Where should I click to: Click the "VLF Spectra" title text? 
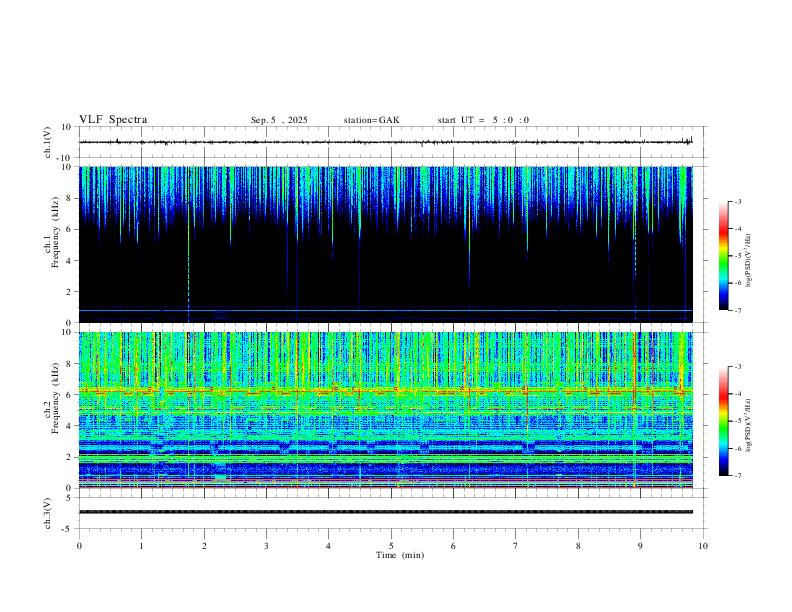[x=113, y=120]
